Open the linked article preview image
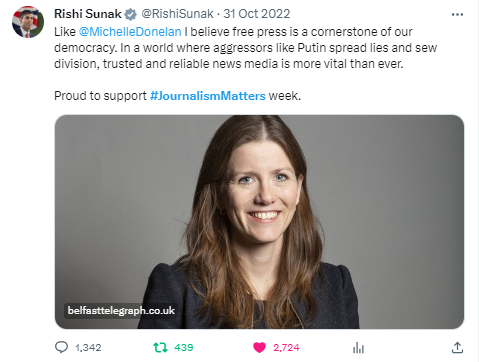Viewport: 479px width, 362px height. click(x=259, y=222)
